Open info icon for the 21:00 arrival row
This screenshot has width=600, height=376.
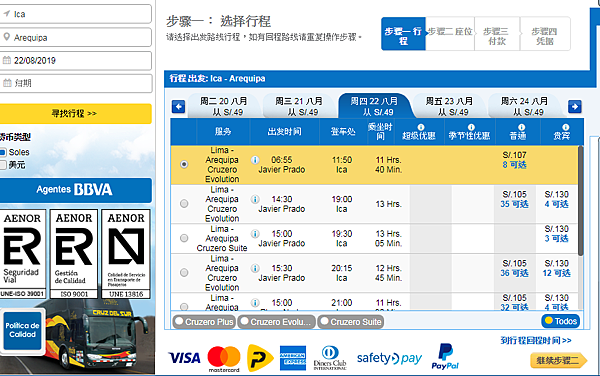click(255, 303)
